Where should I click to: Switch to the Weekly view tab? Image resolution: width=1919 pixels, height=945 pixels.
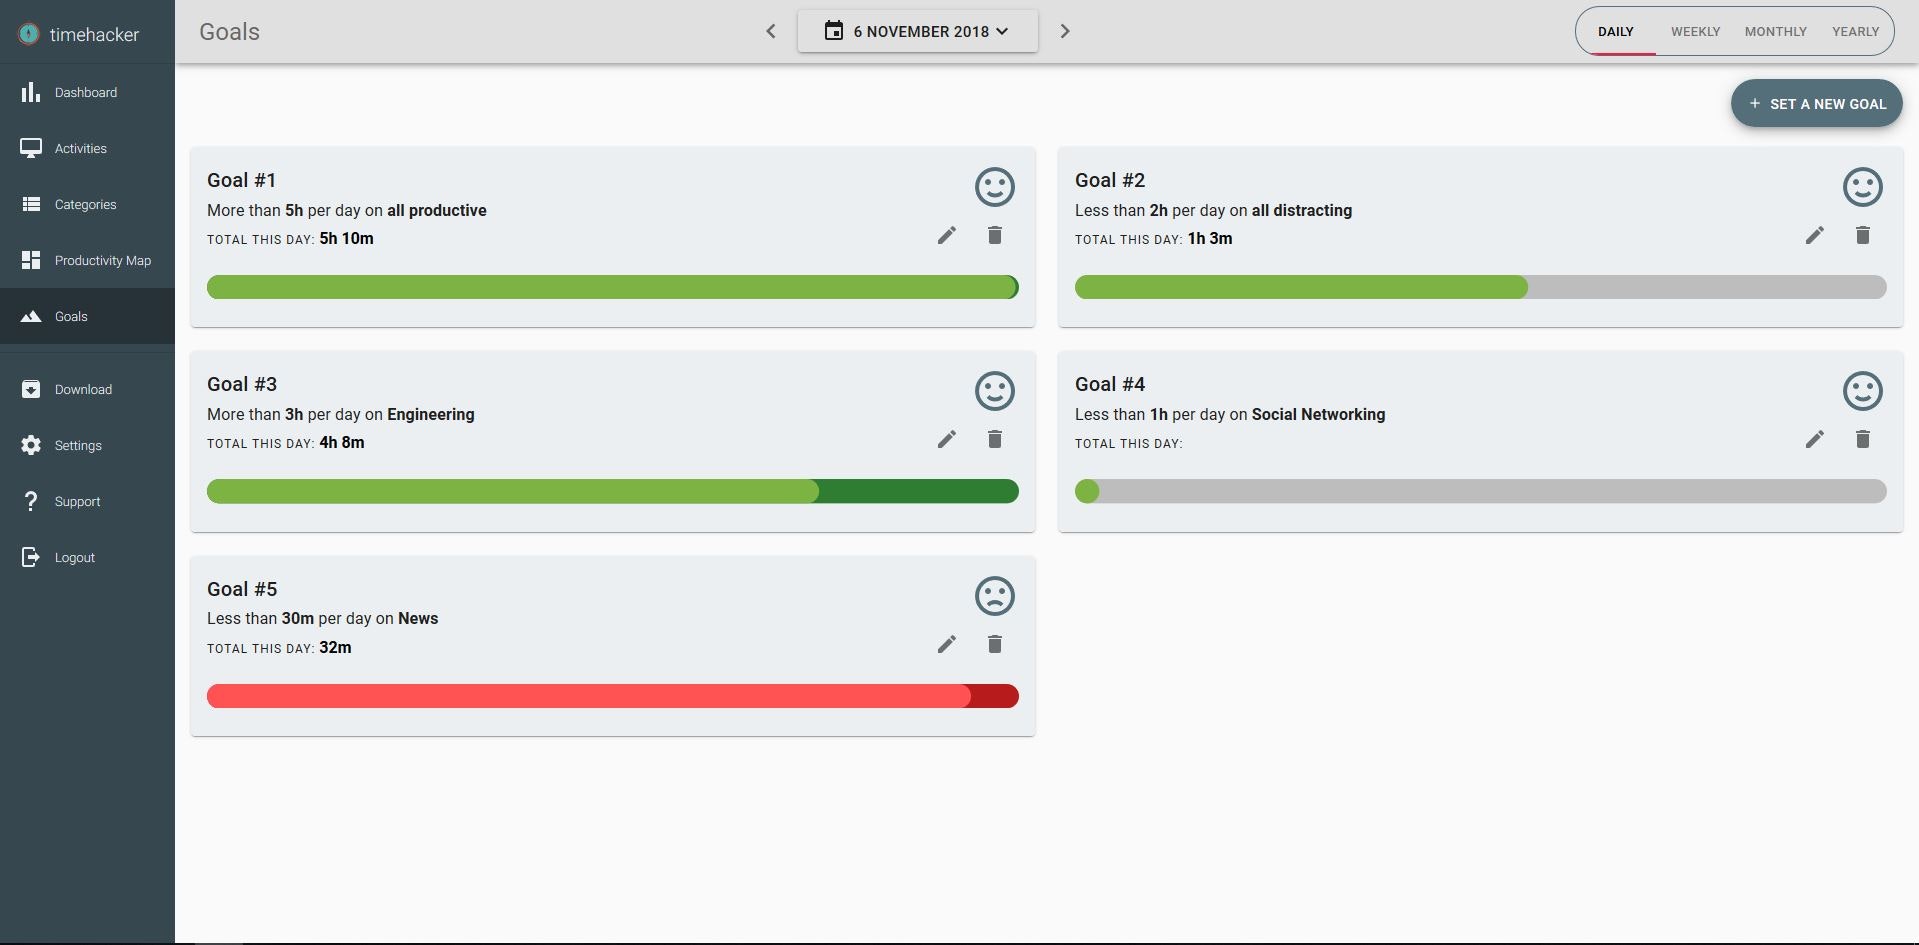tap(1695, 32)
